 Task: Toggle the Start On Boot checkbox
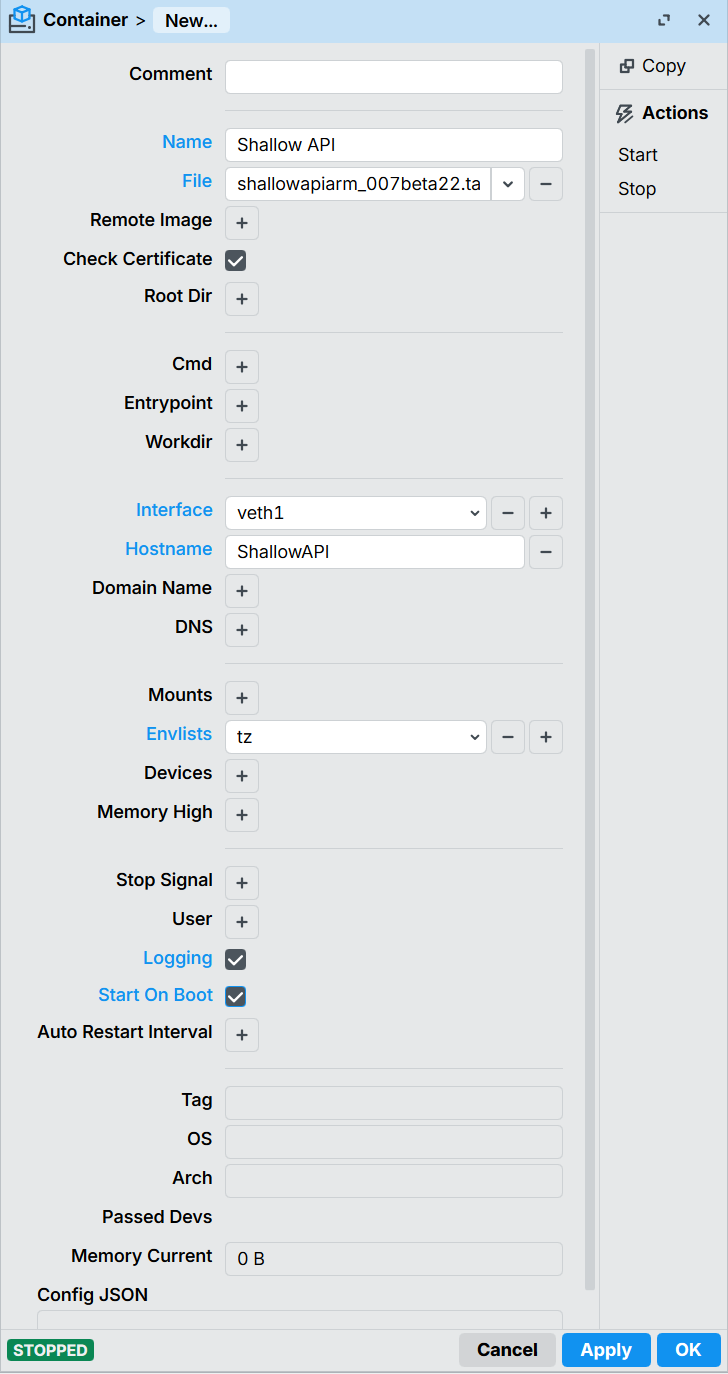tap(236, 996)
